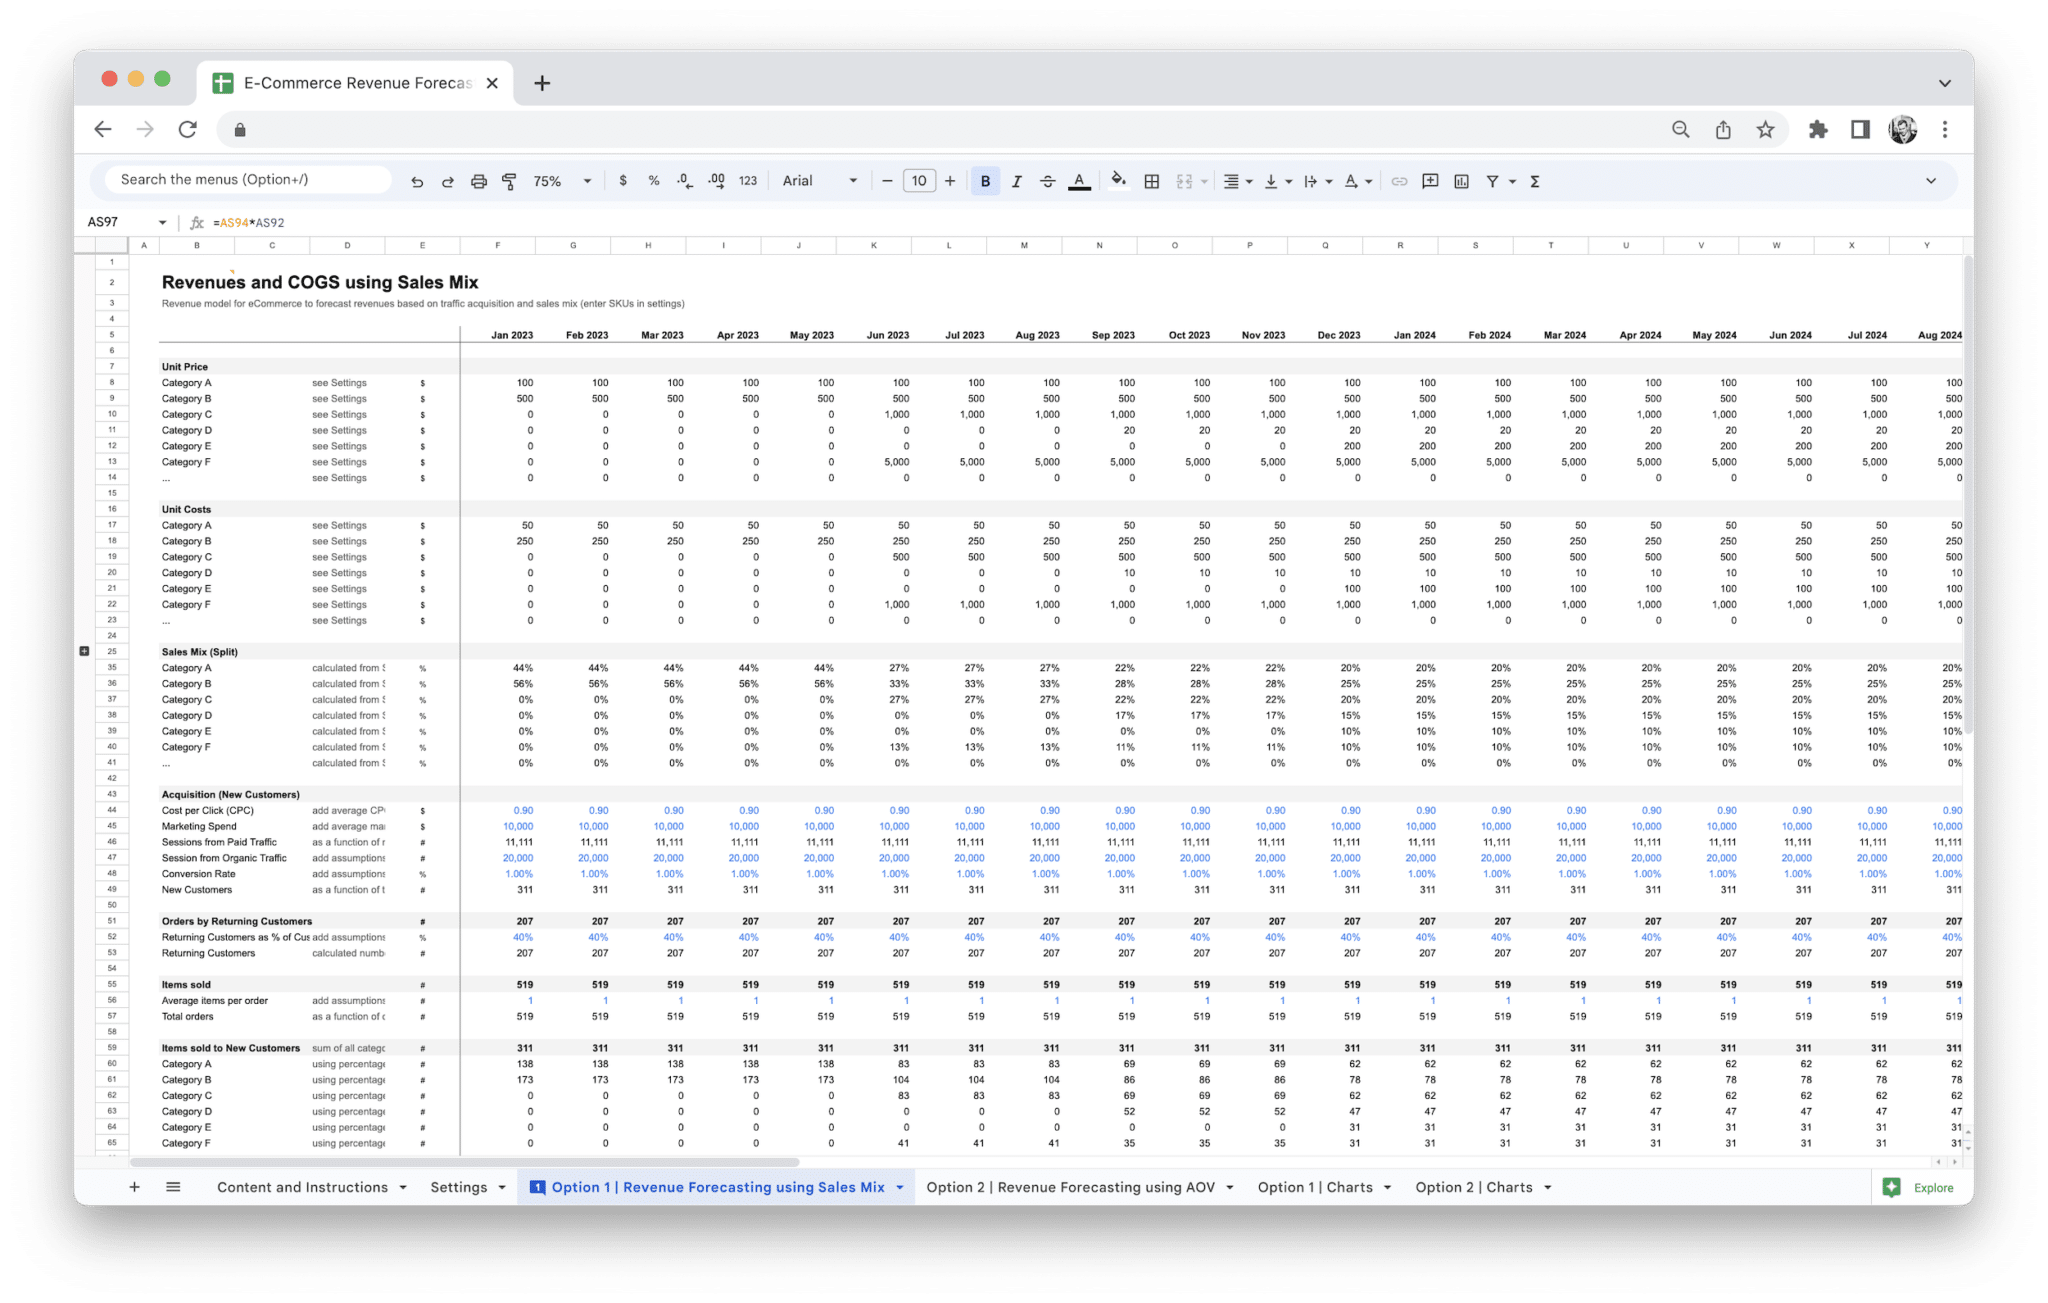This screenshot has width=2048, height=1303.
Task: Insert a chart using the toolbar icon
Action: click(x=1462, y=181)
